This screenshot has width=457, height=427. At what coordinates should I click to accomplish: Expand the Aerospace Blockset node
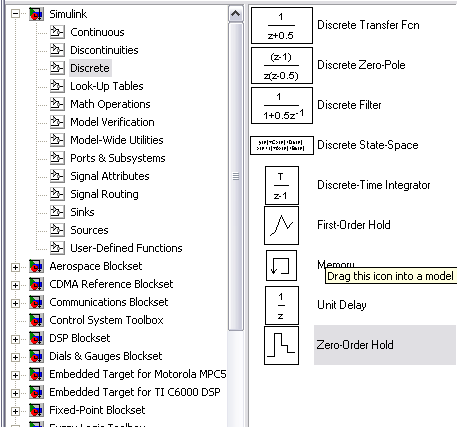[15, 267]
